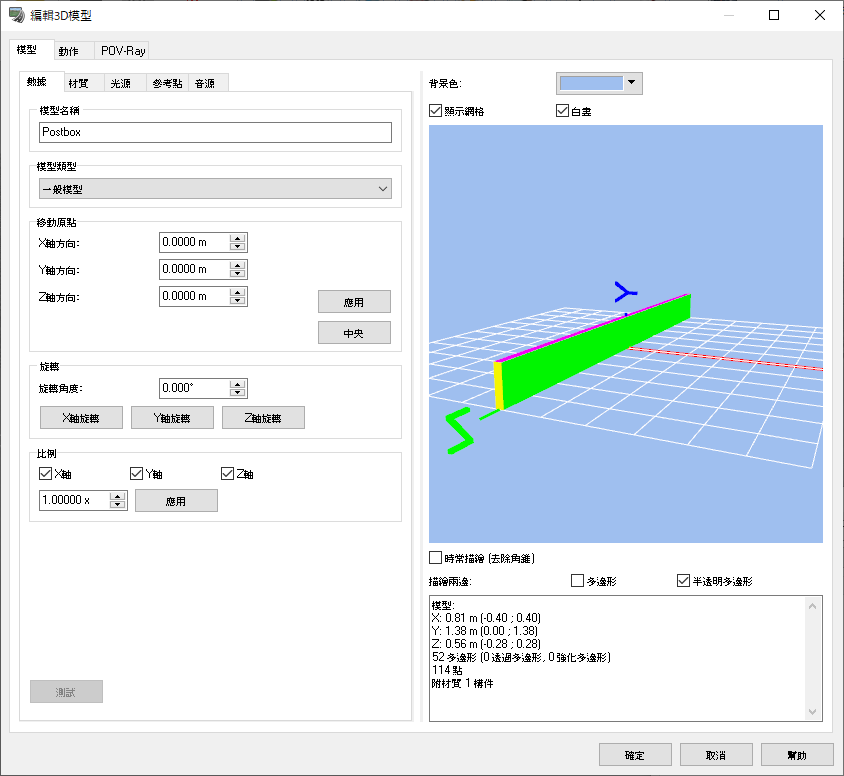This screenshot has height=776, width=844.
Task: Disable the 半透明多邊形 checkbox
Action: [684, 580]
